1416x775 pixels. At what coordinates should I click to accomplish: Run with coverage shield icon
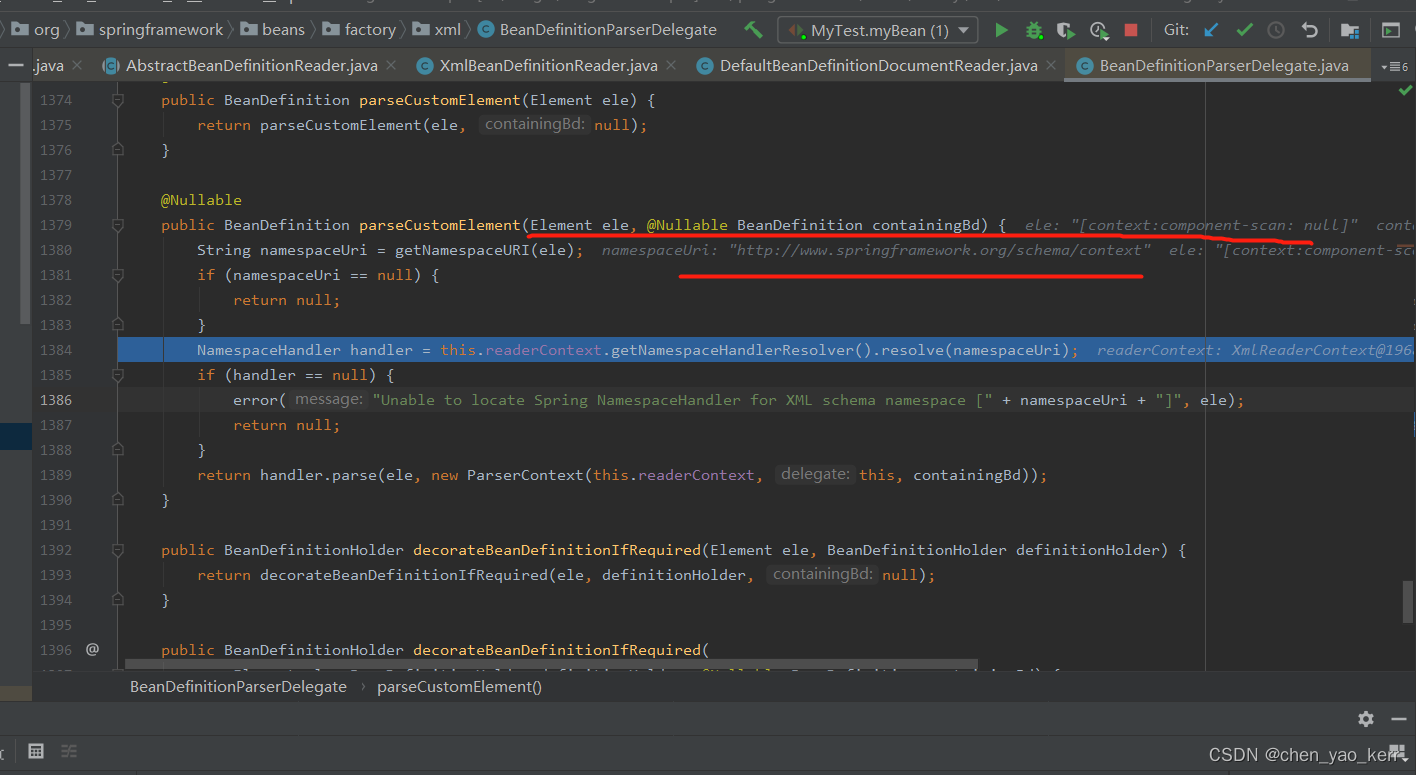click(x=1066, y=30)
